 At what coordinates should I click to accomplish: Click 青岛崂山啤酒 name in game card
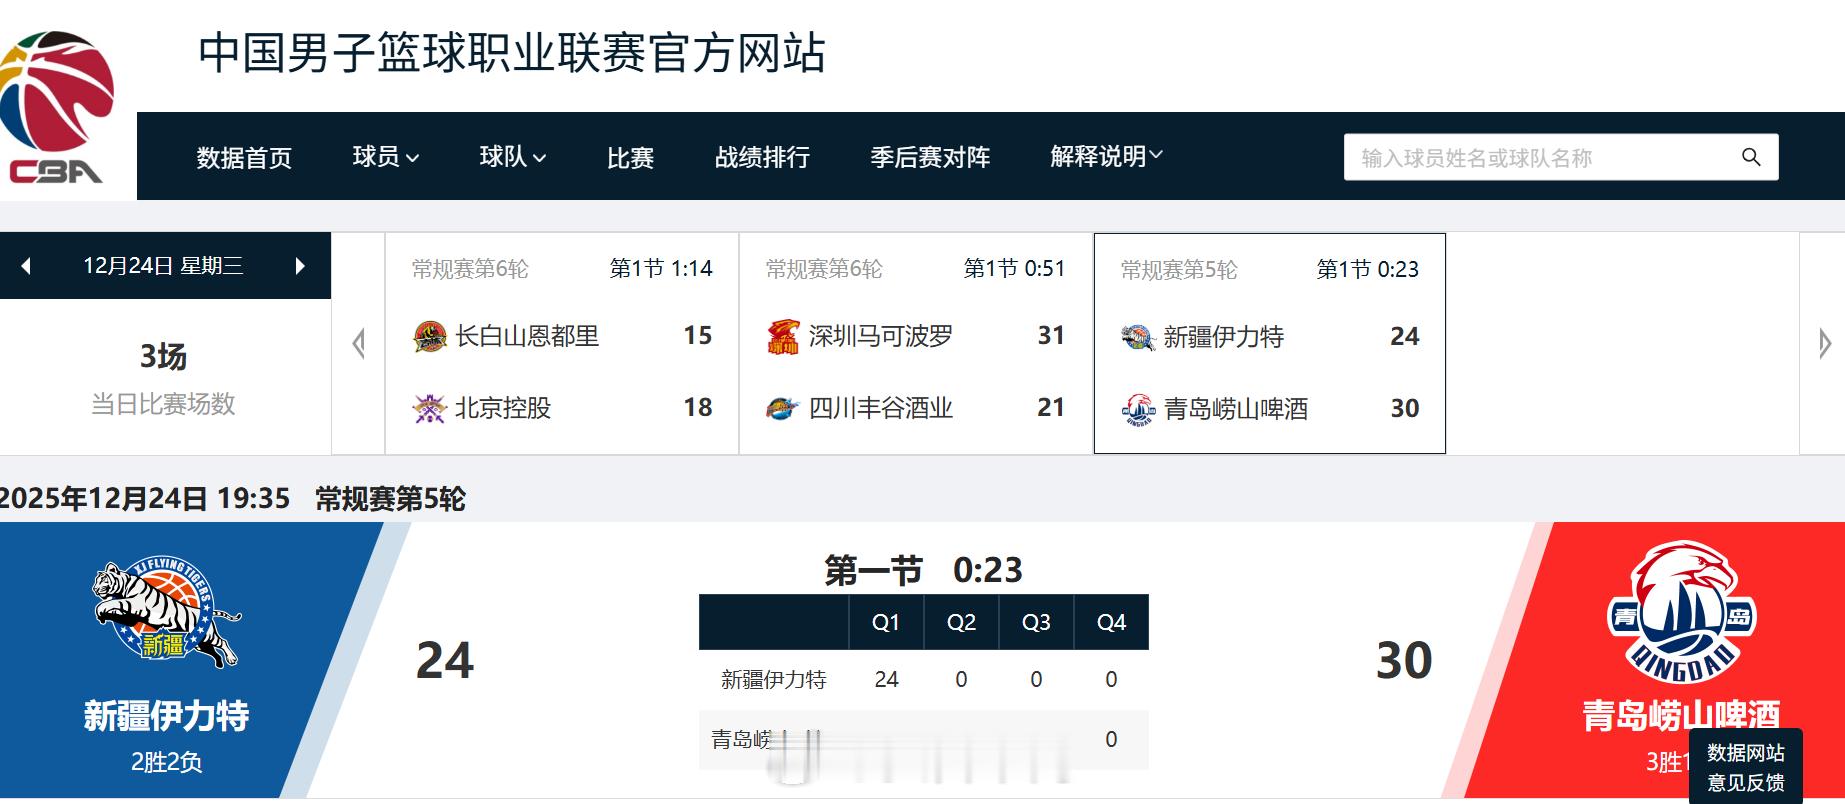click(1236, 409)
